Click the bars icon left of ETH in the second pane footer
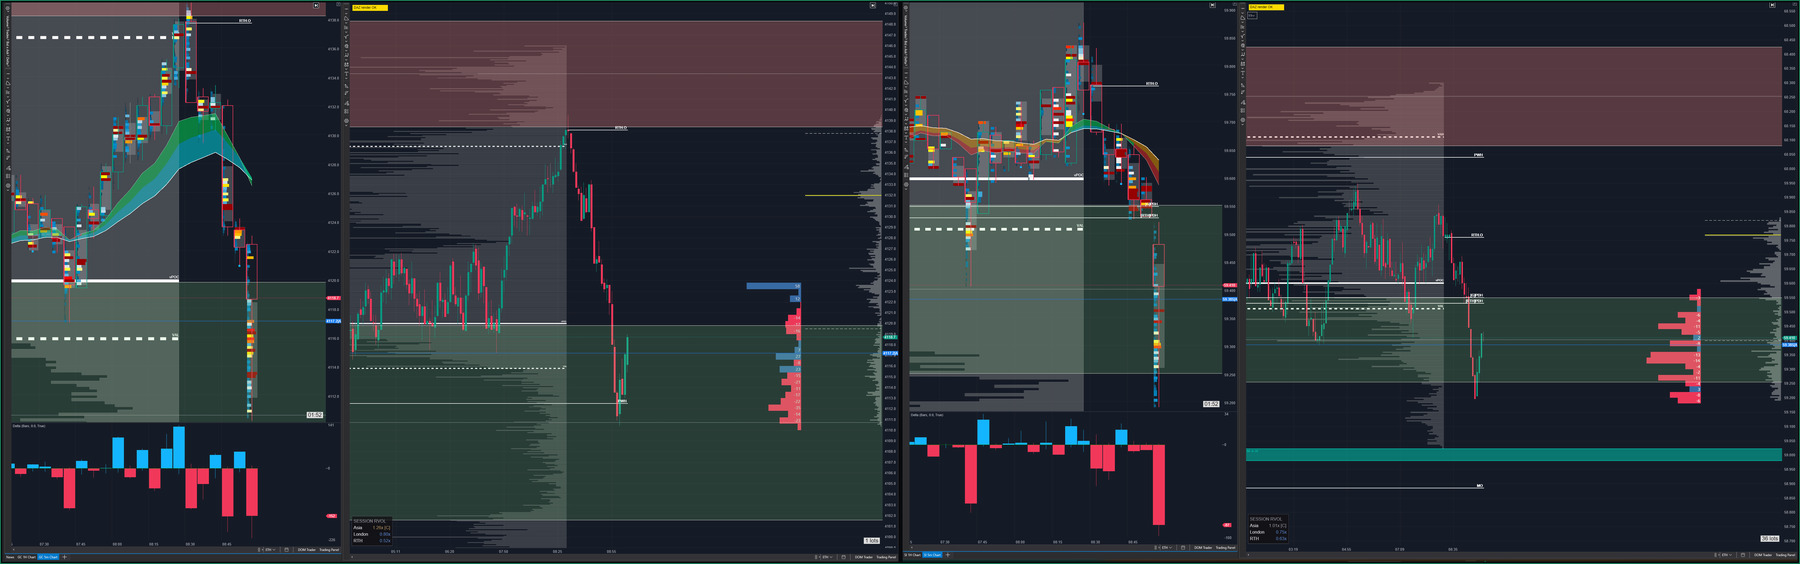1800x564 pixels. click(816, 557)
